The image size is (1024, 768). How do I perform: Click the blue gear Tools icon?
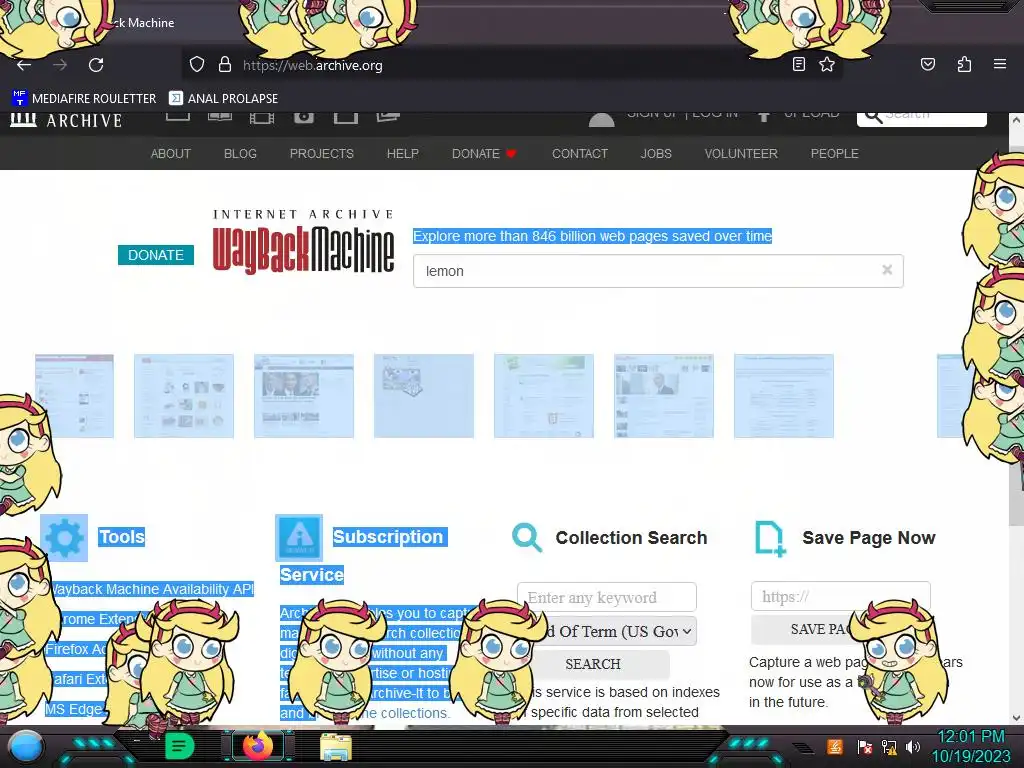coord(64,538)
